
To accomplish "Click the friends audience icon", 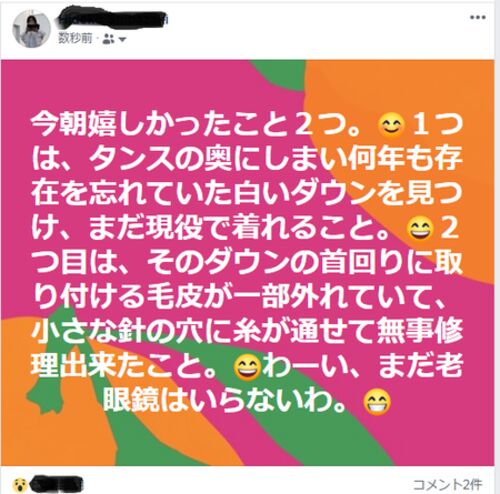I will (x=108, y=39).
